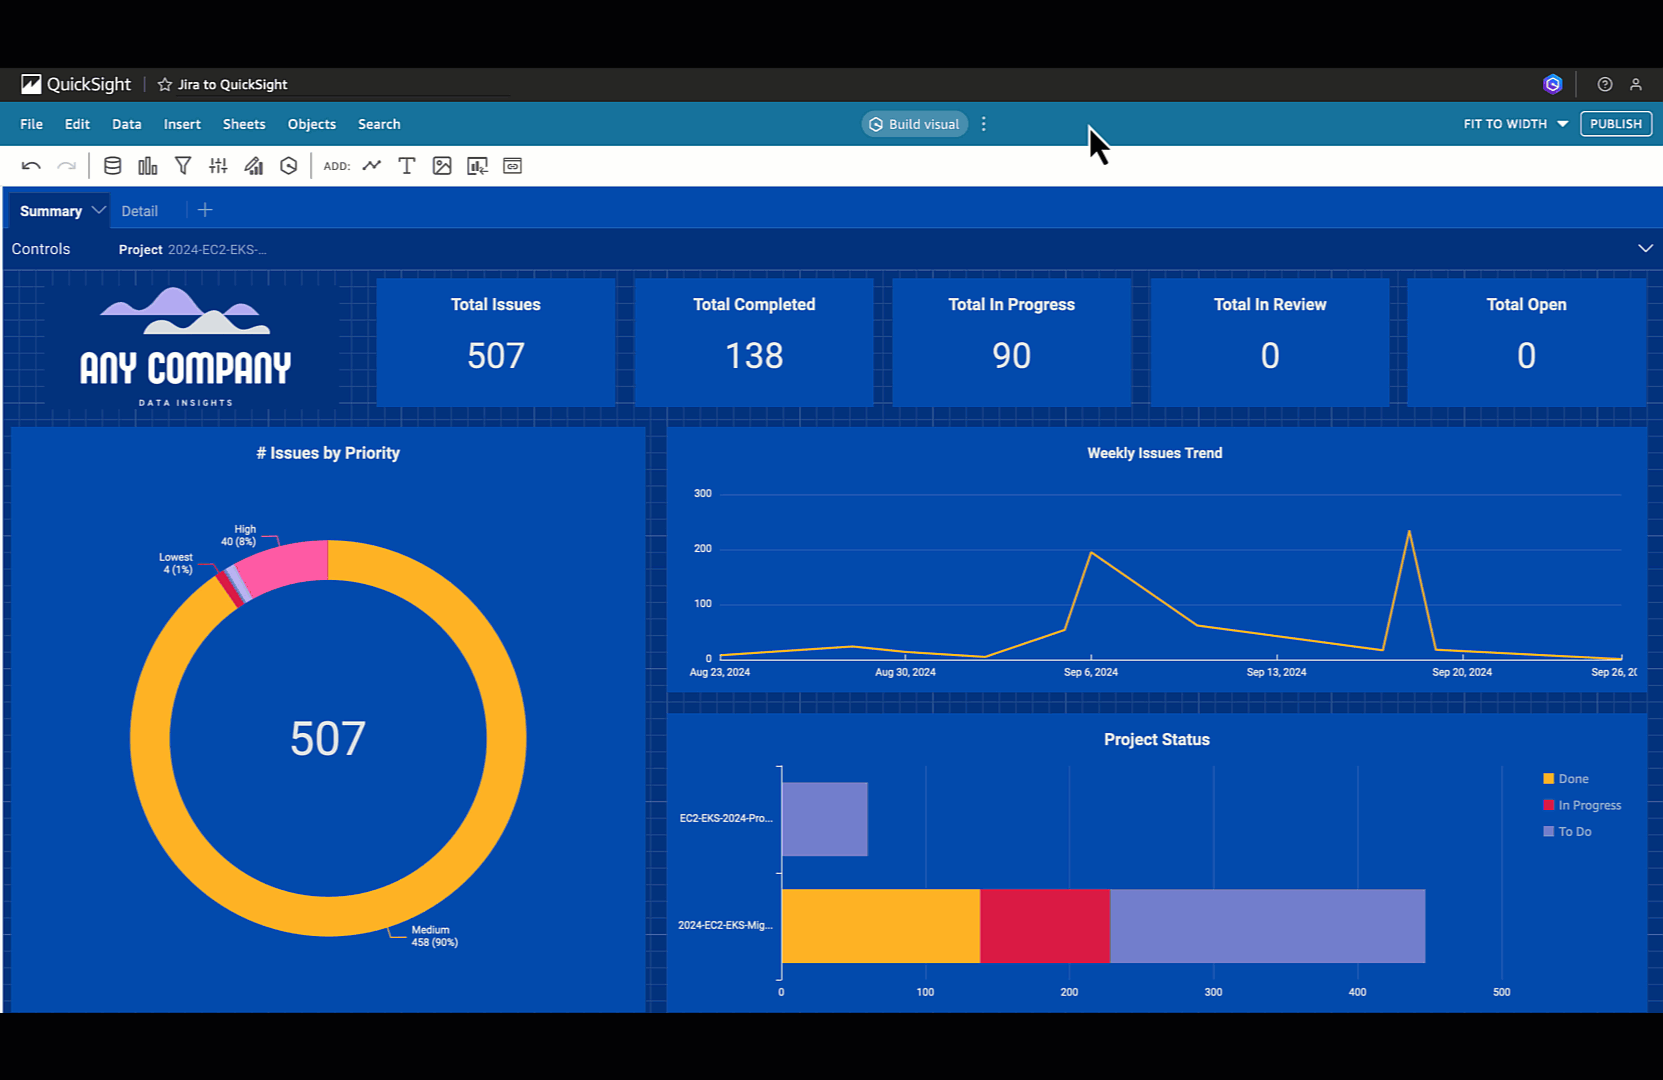Open the Data menu
This screenshot has height=1080, width=1663.
coord(127,124)
